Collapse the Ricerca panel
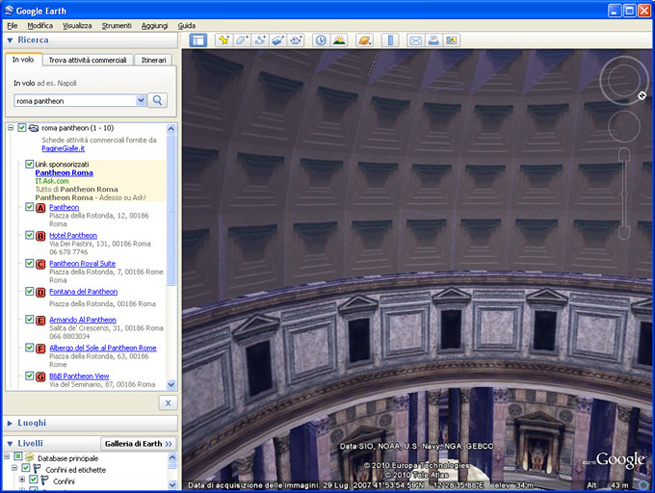 [10, 41]
